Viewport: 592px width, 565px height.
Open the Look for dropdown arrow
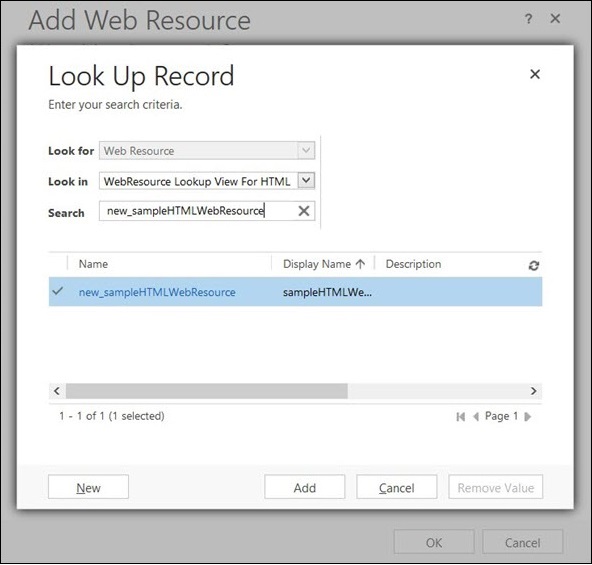(306, 150)
